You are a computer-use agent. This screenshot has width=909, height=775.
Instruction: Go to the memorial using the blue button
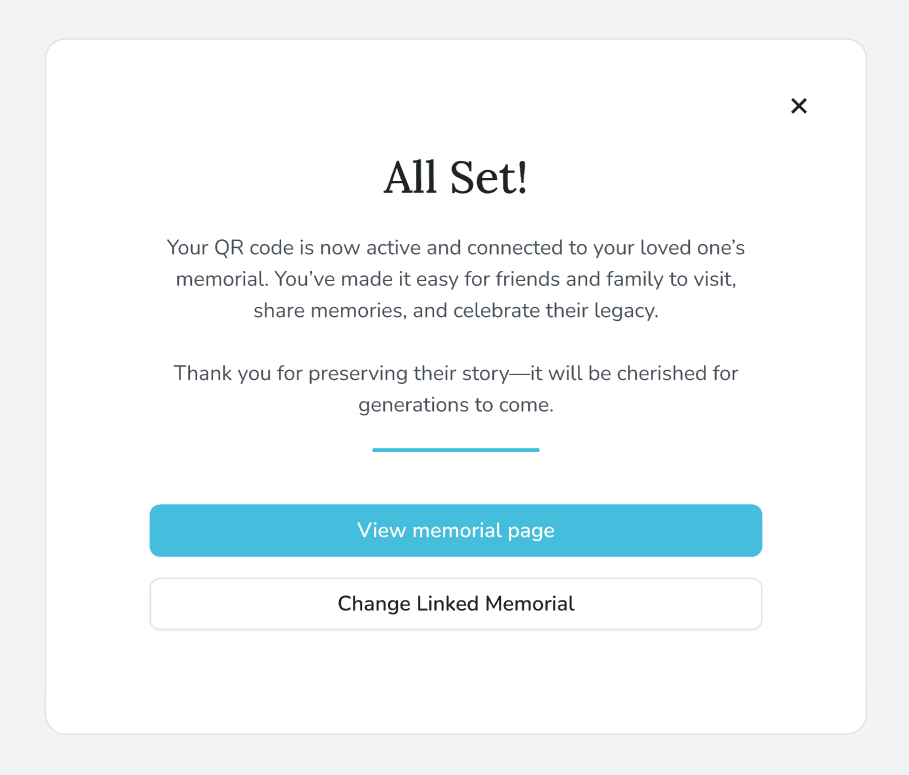click(456, 530)
